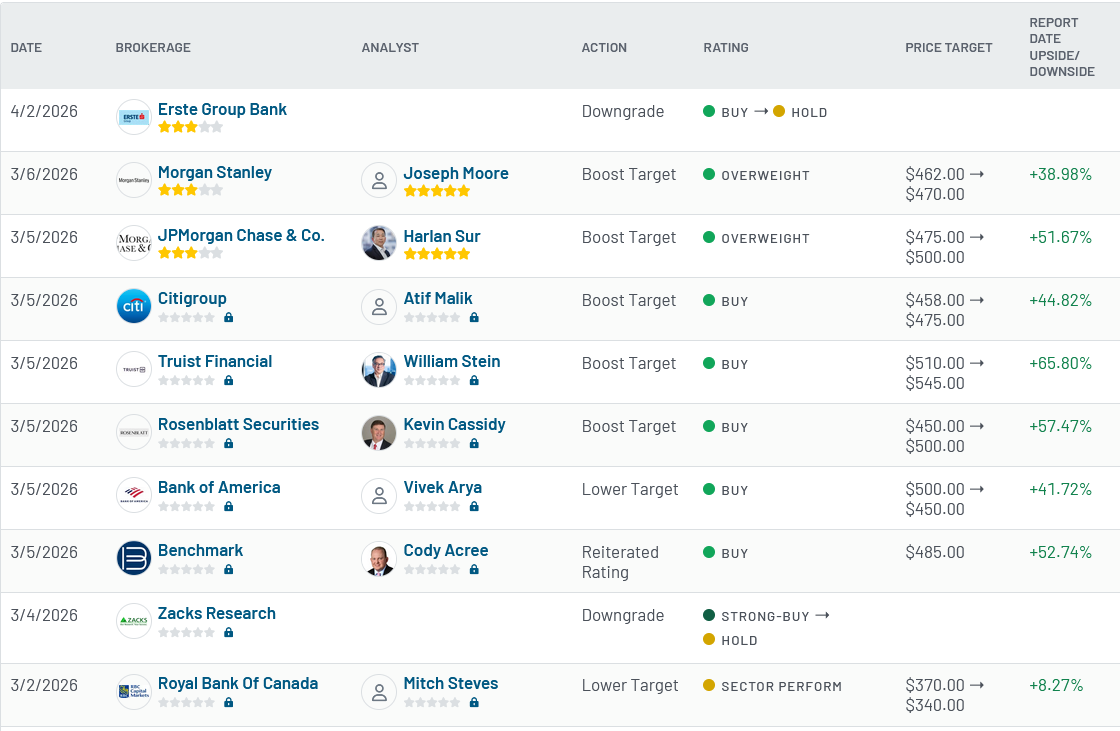Open the Benchmark brokerage link
This screenshot has height=731, width=1120.
[201, 550]
